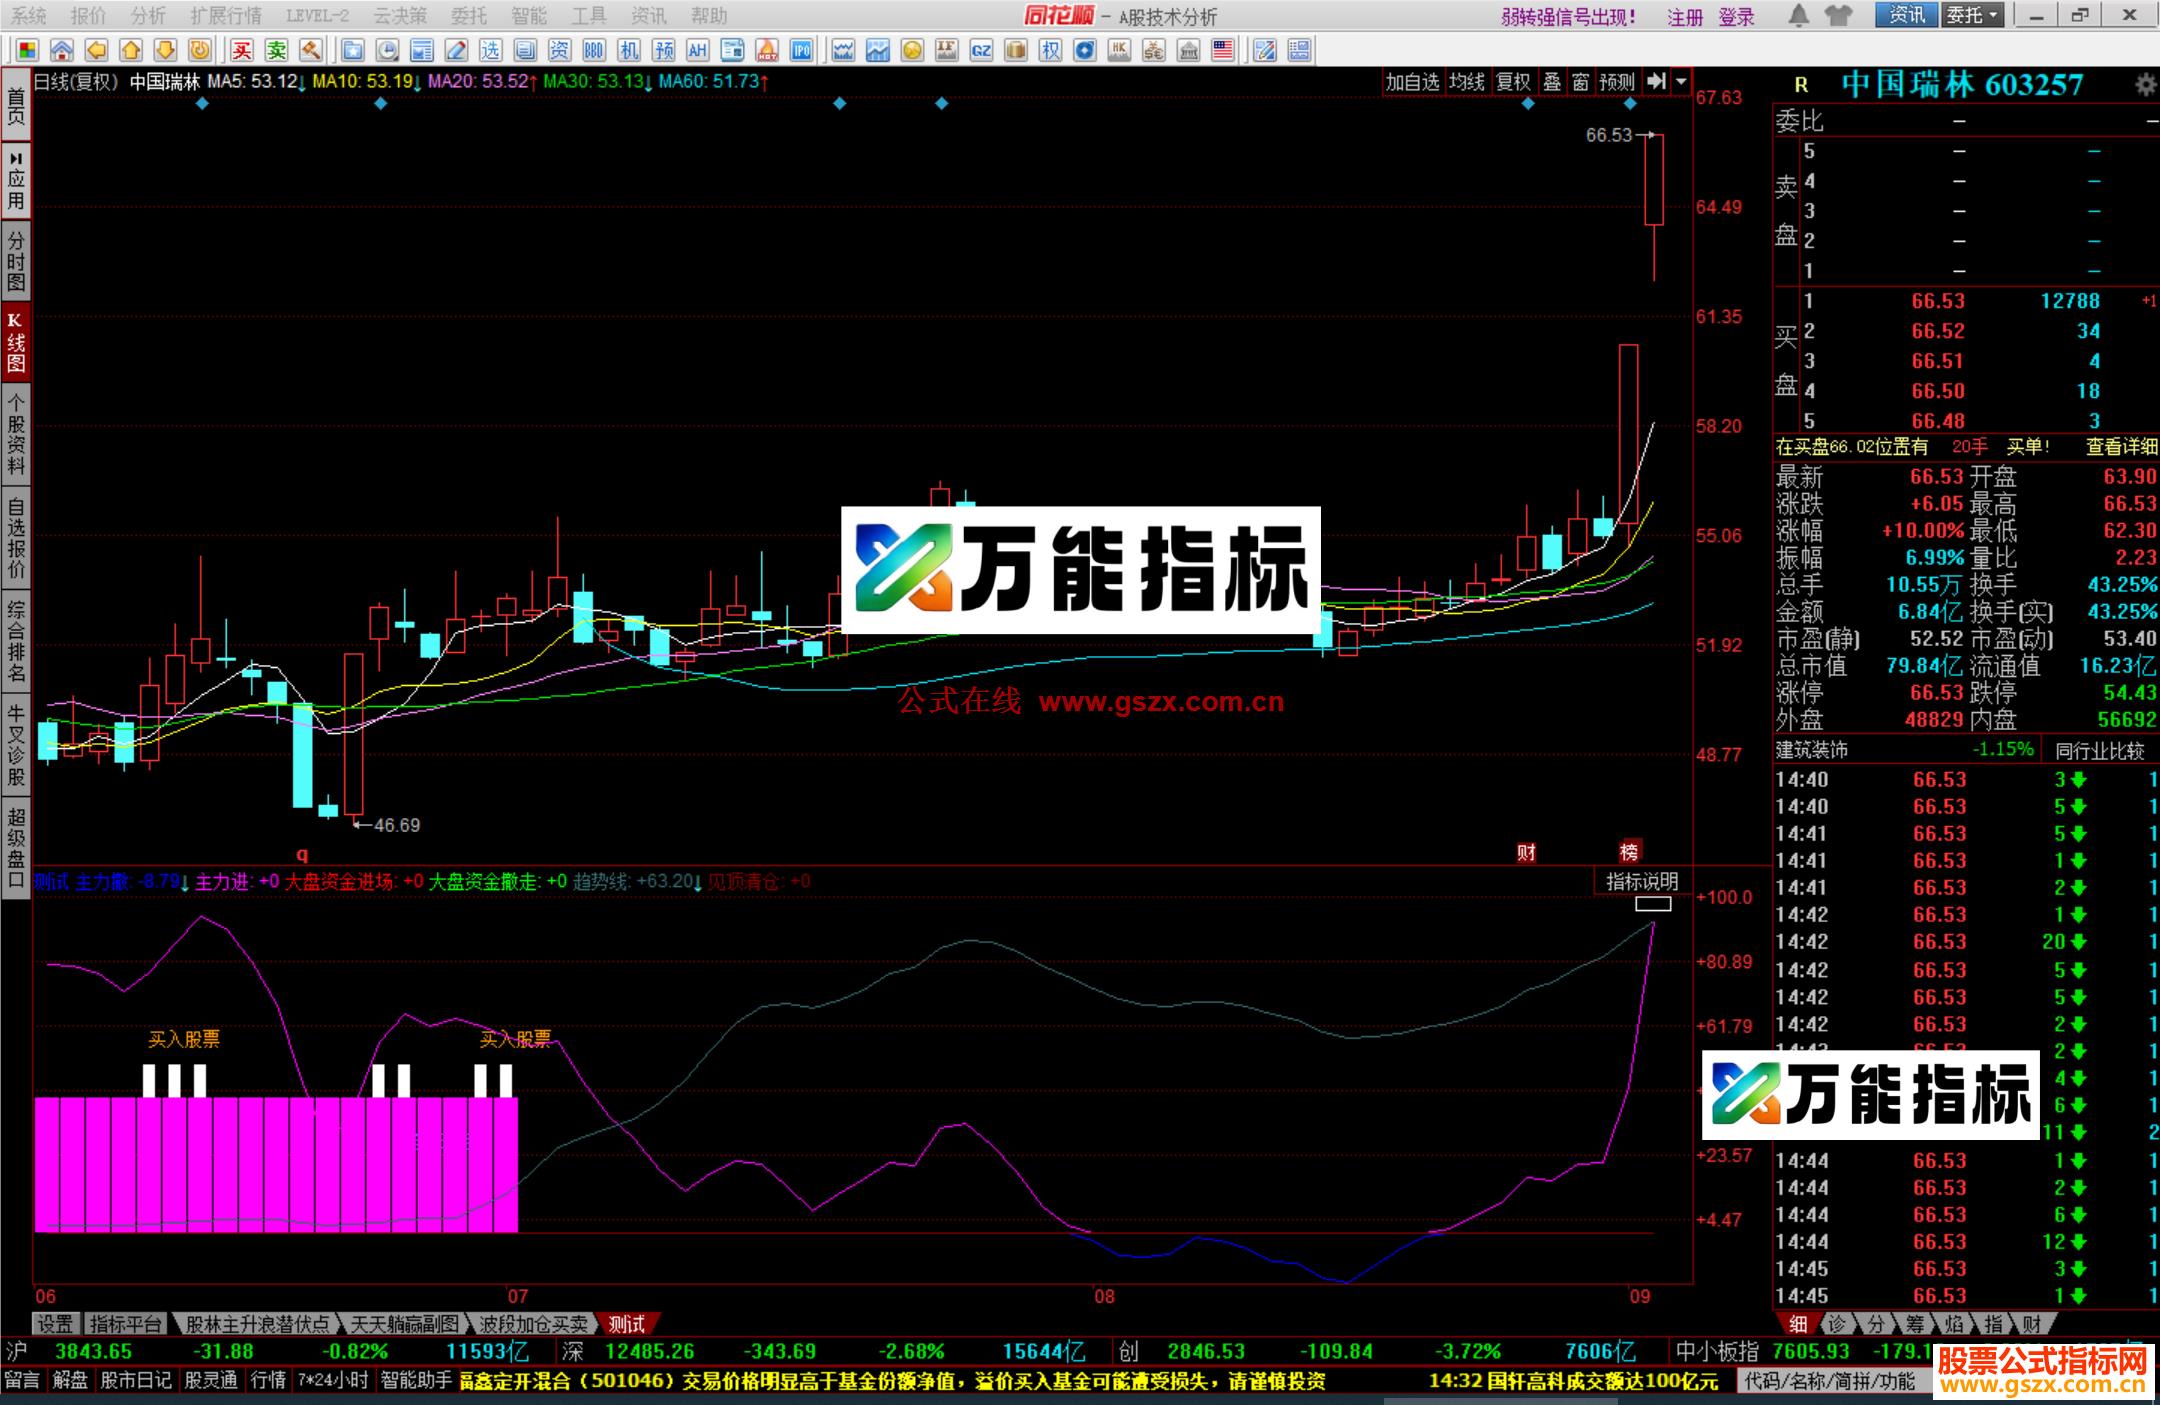
Task: Open the IPO 新股申购 toolbar icon
Action: coord(803,48)
